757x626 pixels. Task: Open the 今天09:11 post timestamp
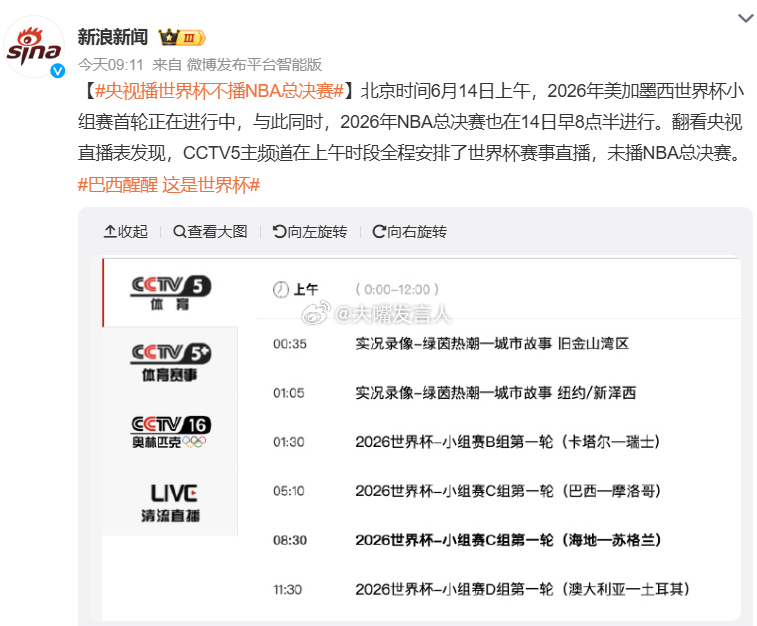pyautogui.click(x=111, y=64)
